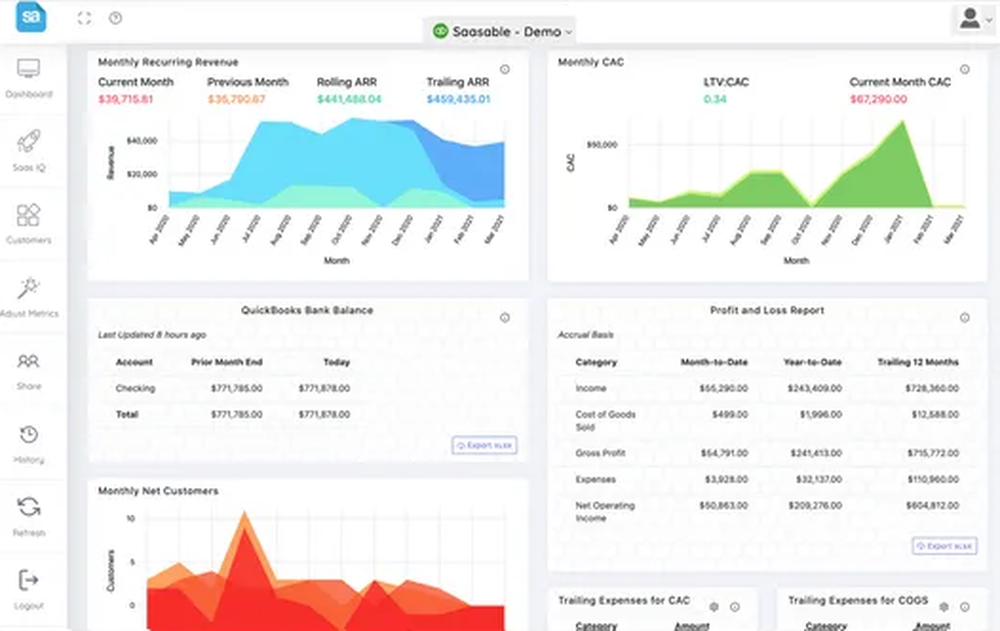Viewport: 1000px width, 631px height.
Task: Open info icon on Profit and Loss Report
Action: point(964,317)
